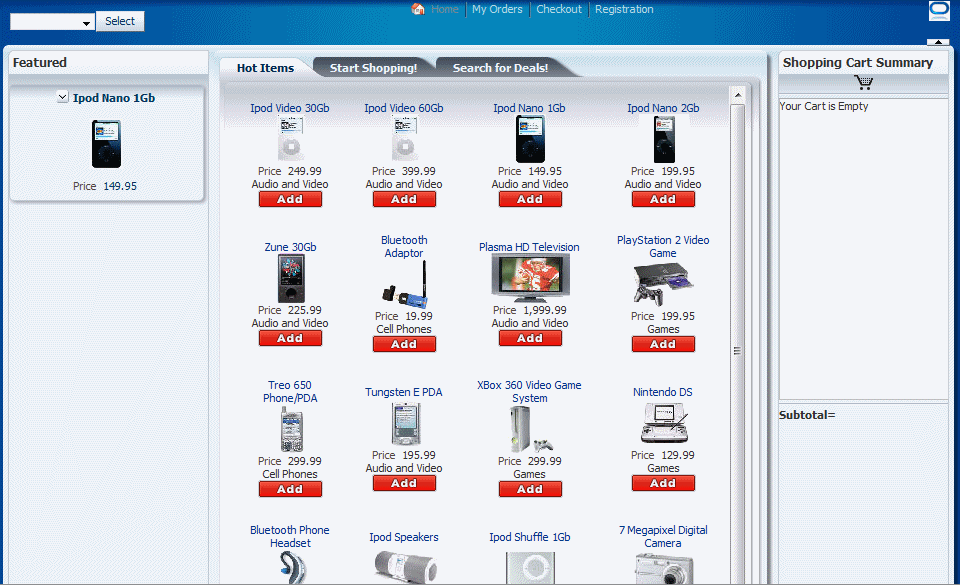
Task: Open Bluetooth Phone Headset title link
Action: [x=290, y=537]
